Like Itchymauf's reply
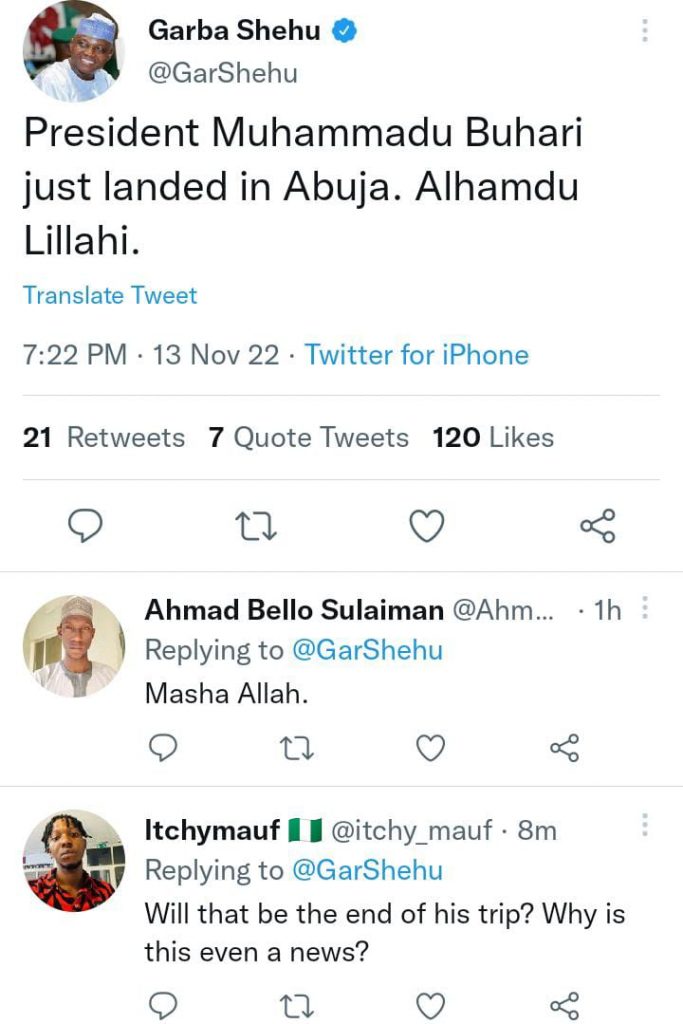Image resolution: width=683 pixels, height=1024 pixels. [430, 1004]
